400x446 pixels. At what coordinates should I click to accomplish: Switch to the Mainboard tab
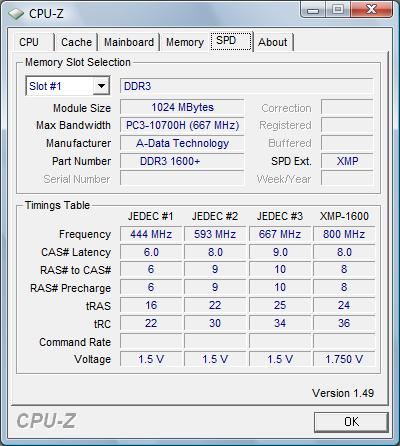point(129,42)
